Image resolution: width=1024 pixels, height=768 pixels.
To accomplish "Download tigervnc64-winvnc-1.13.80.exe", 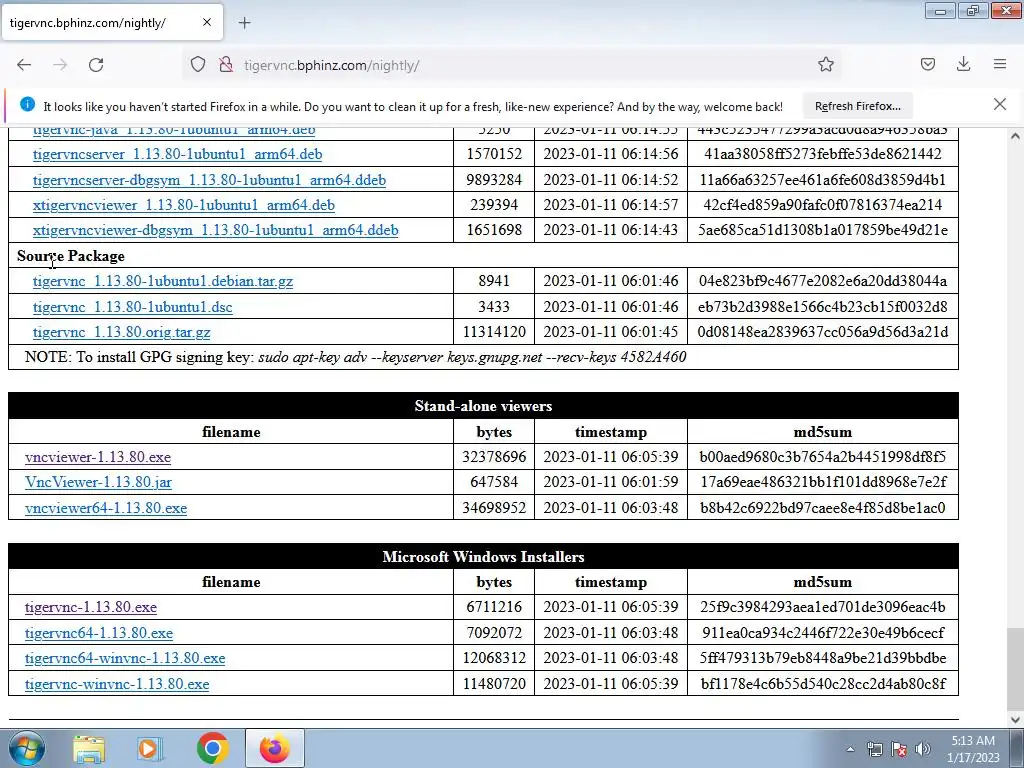I will tap(125, 658).
